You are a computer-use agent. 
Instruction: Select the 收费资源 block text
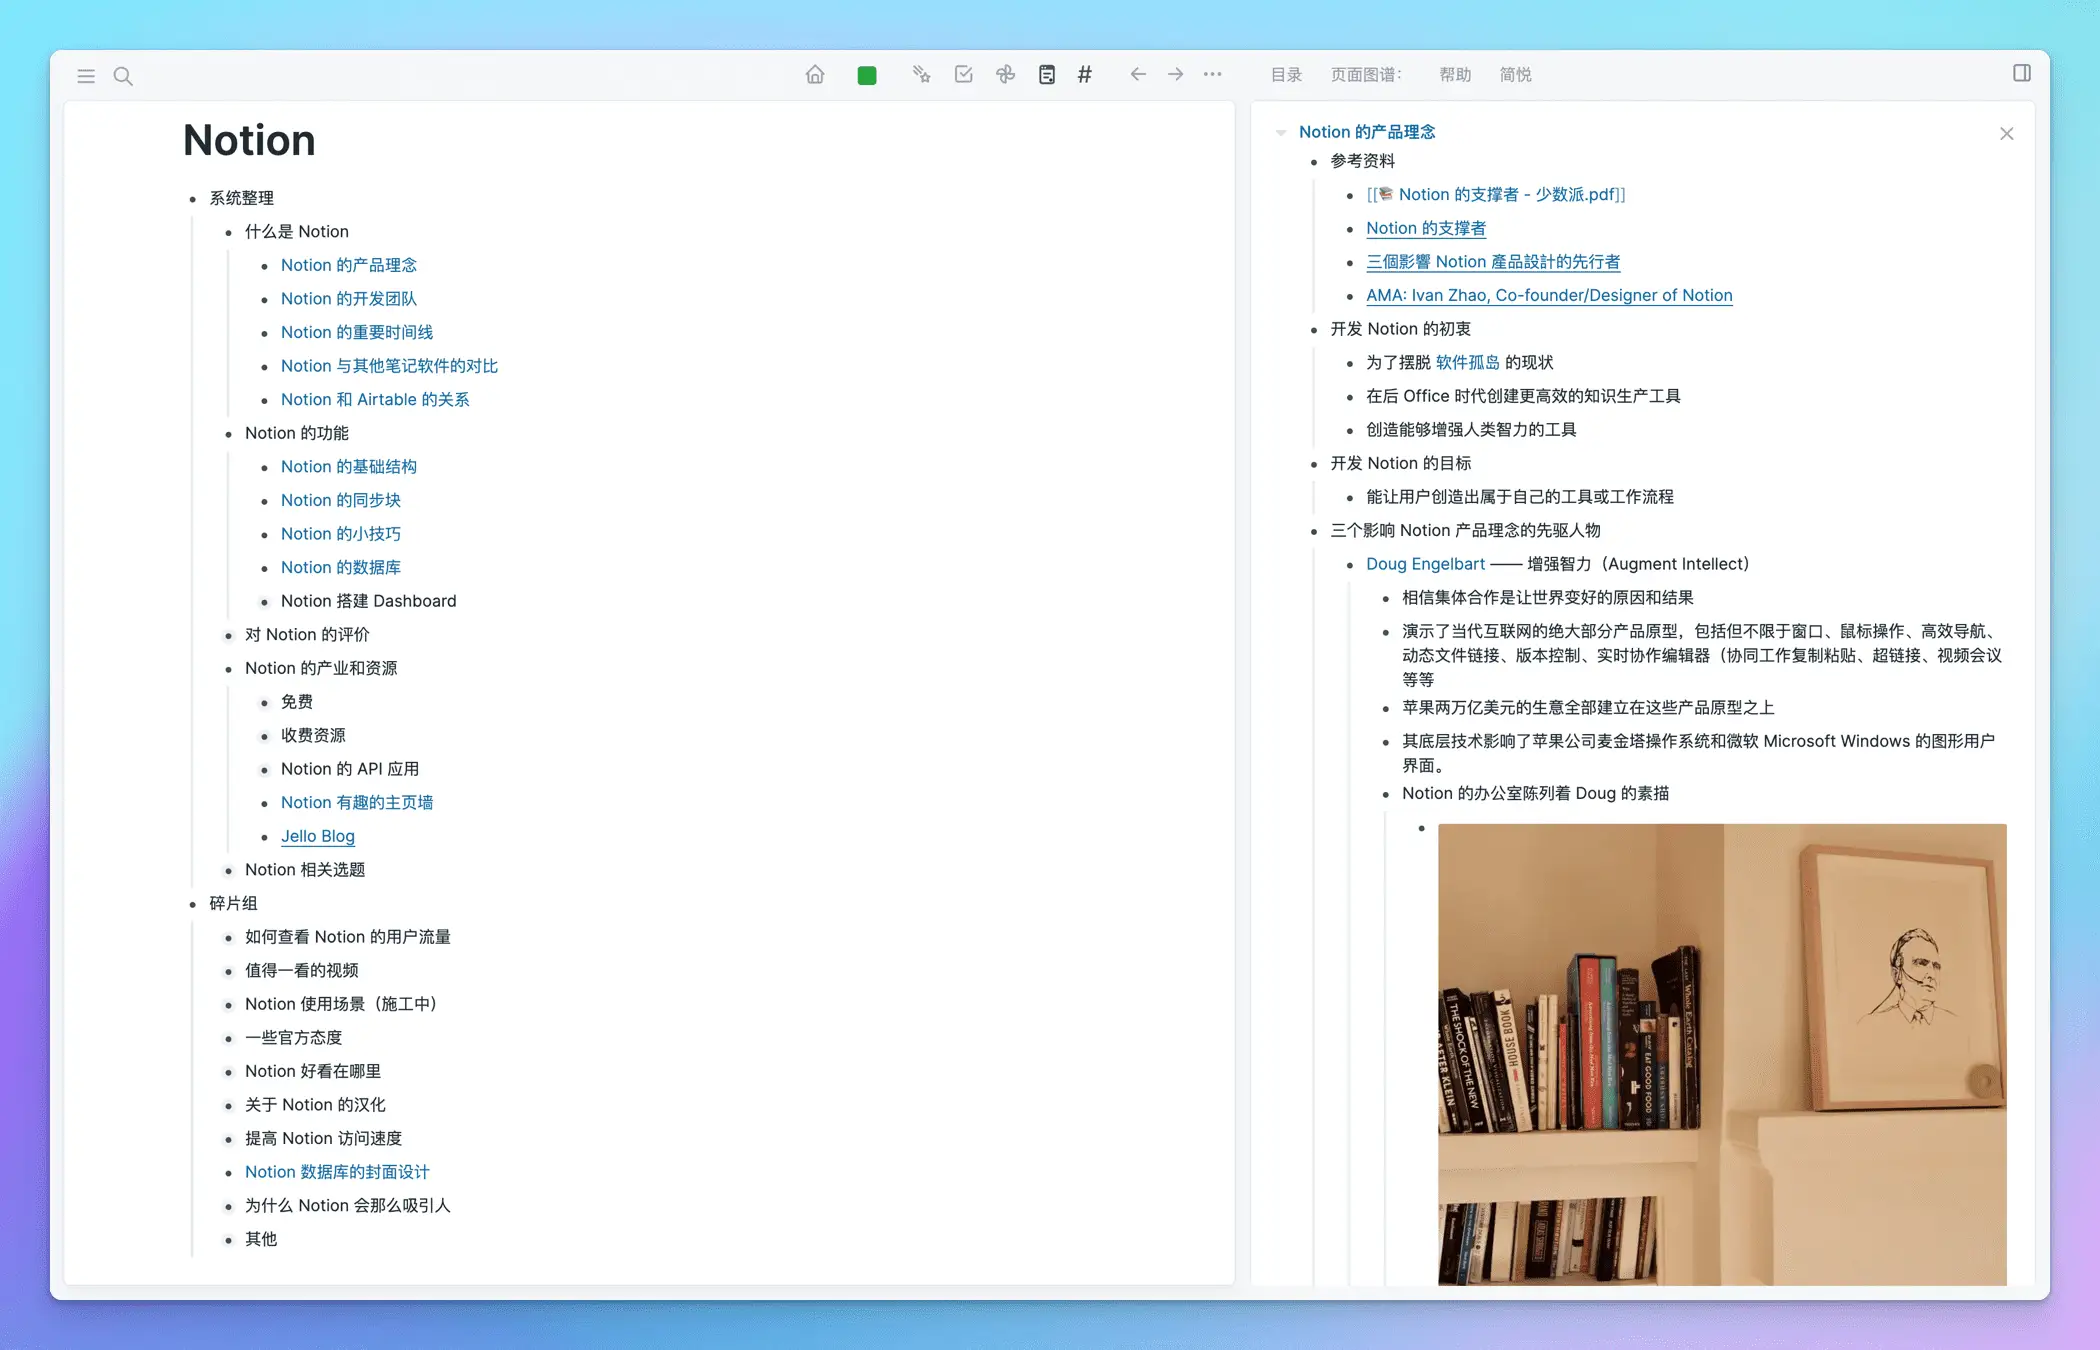(x=313, y=736)
